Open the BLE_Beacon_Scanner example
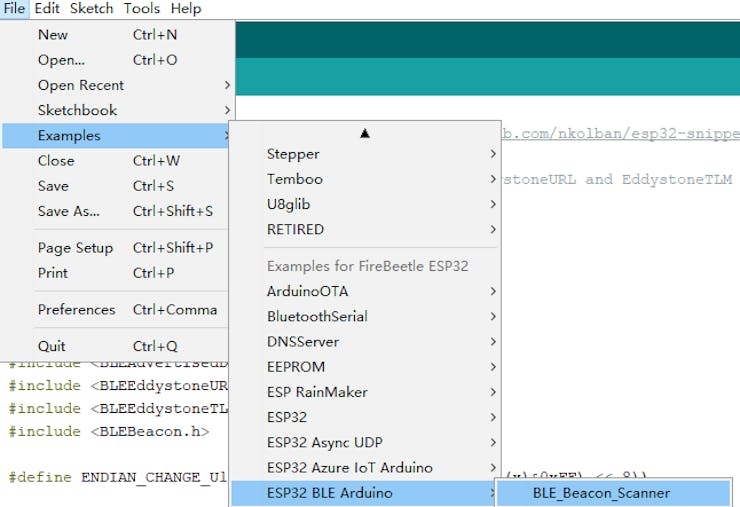 [614, 493]
